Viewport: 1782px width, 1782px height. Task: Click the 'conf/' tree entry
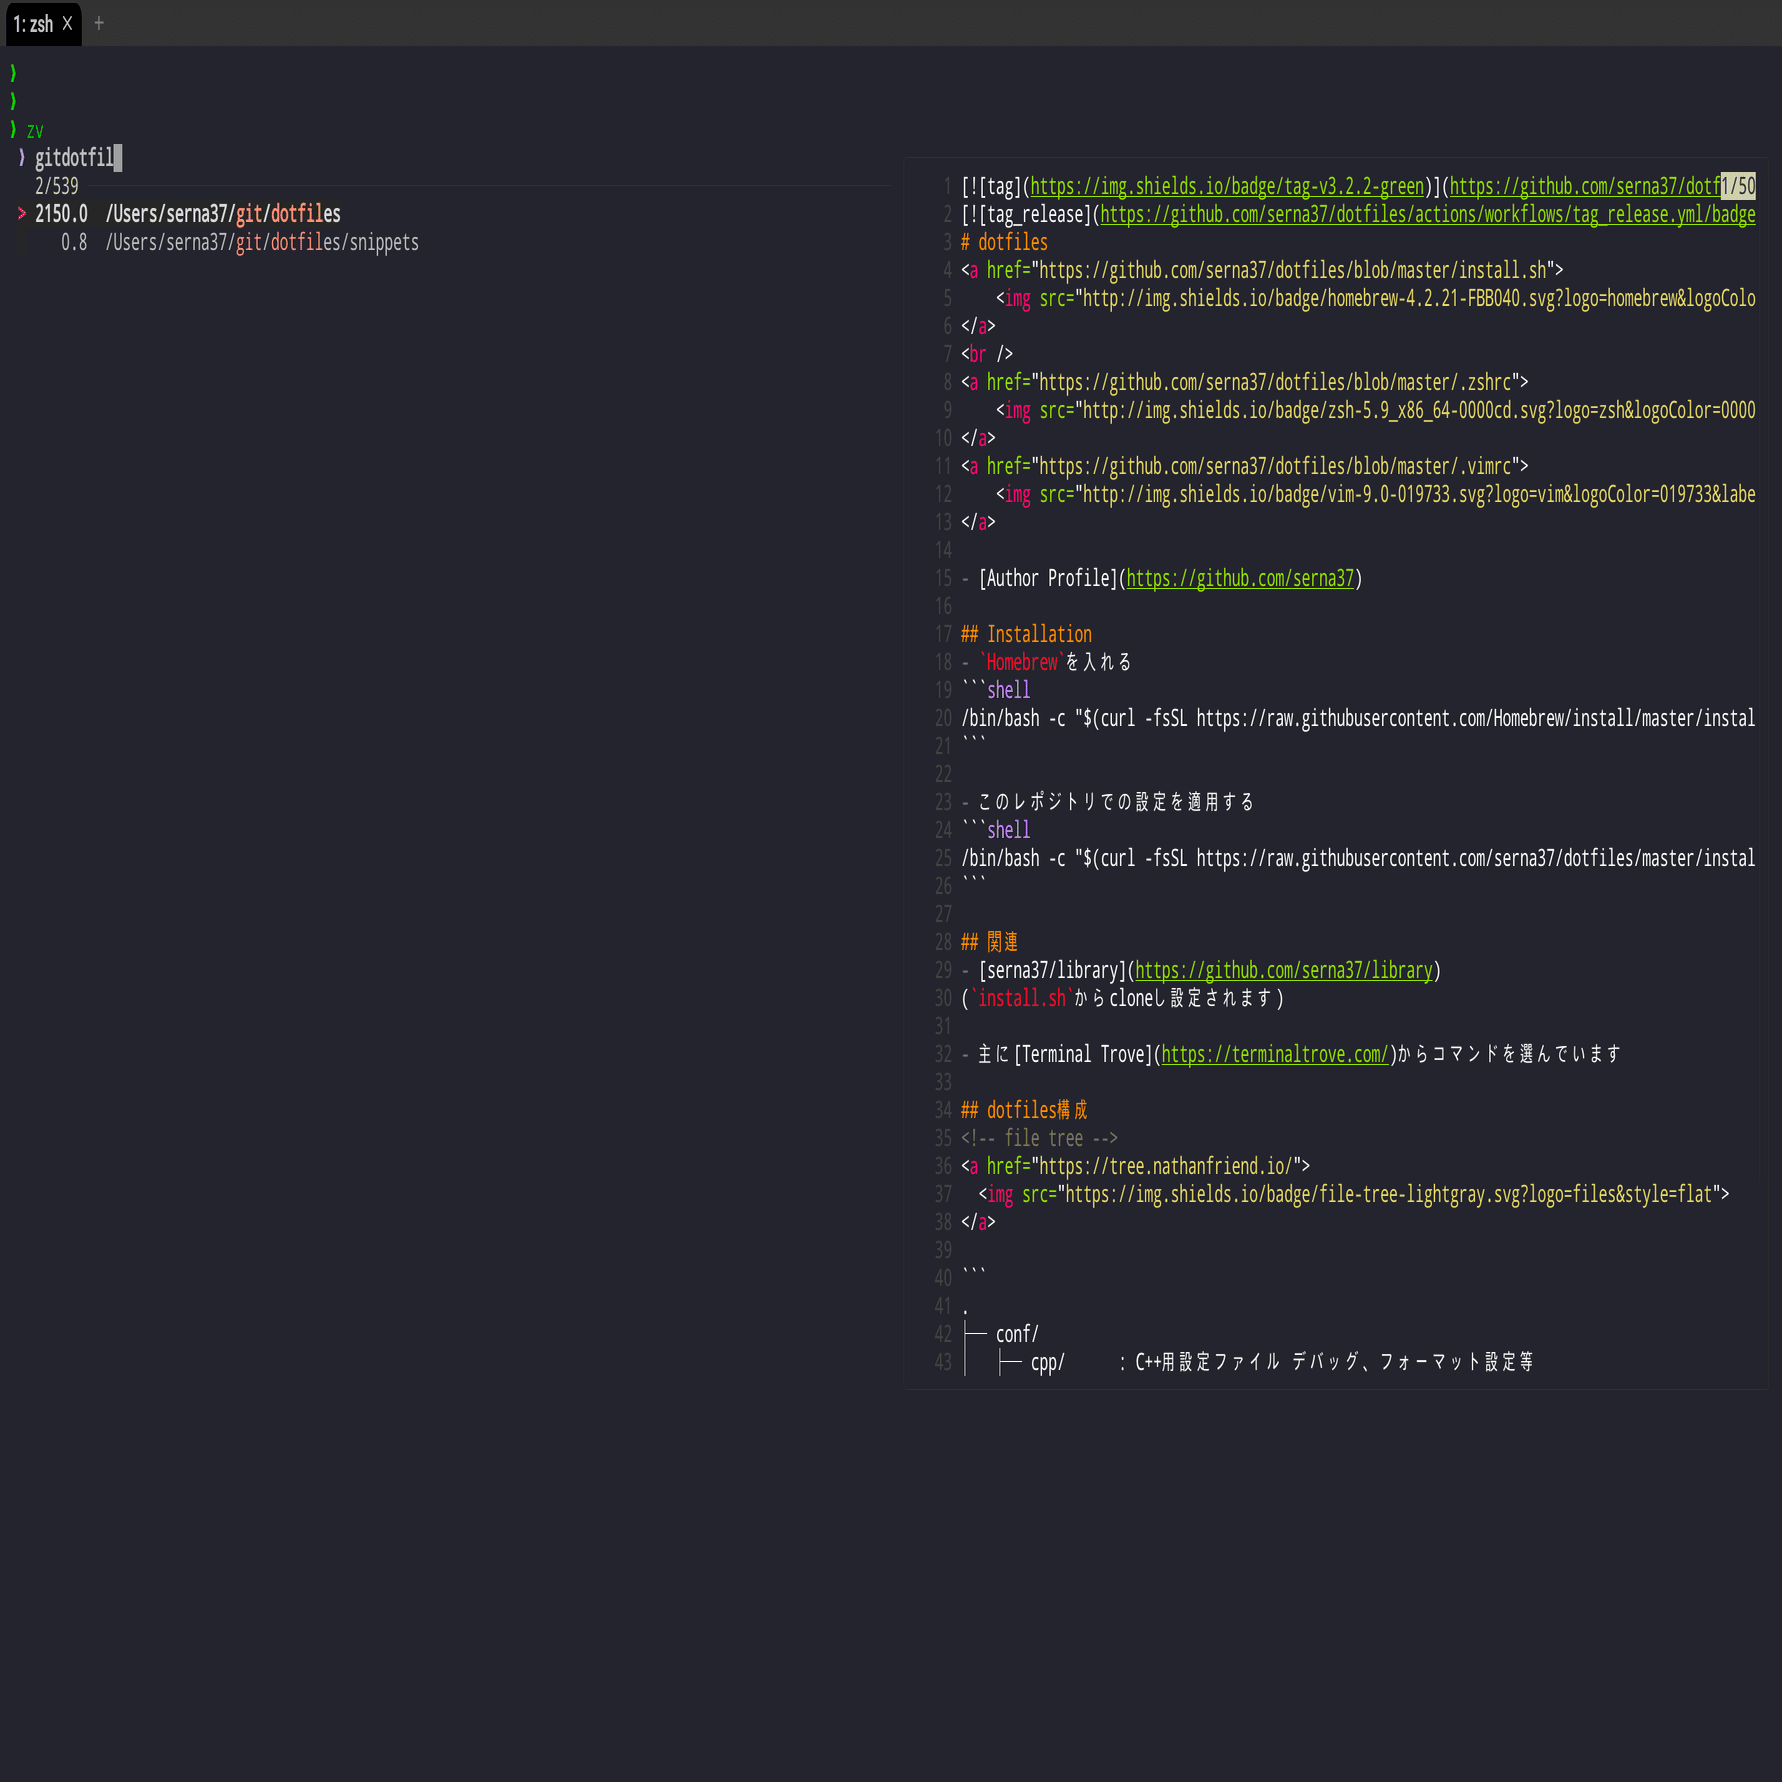(1017, 1334)
